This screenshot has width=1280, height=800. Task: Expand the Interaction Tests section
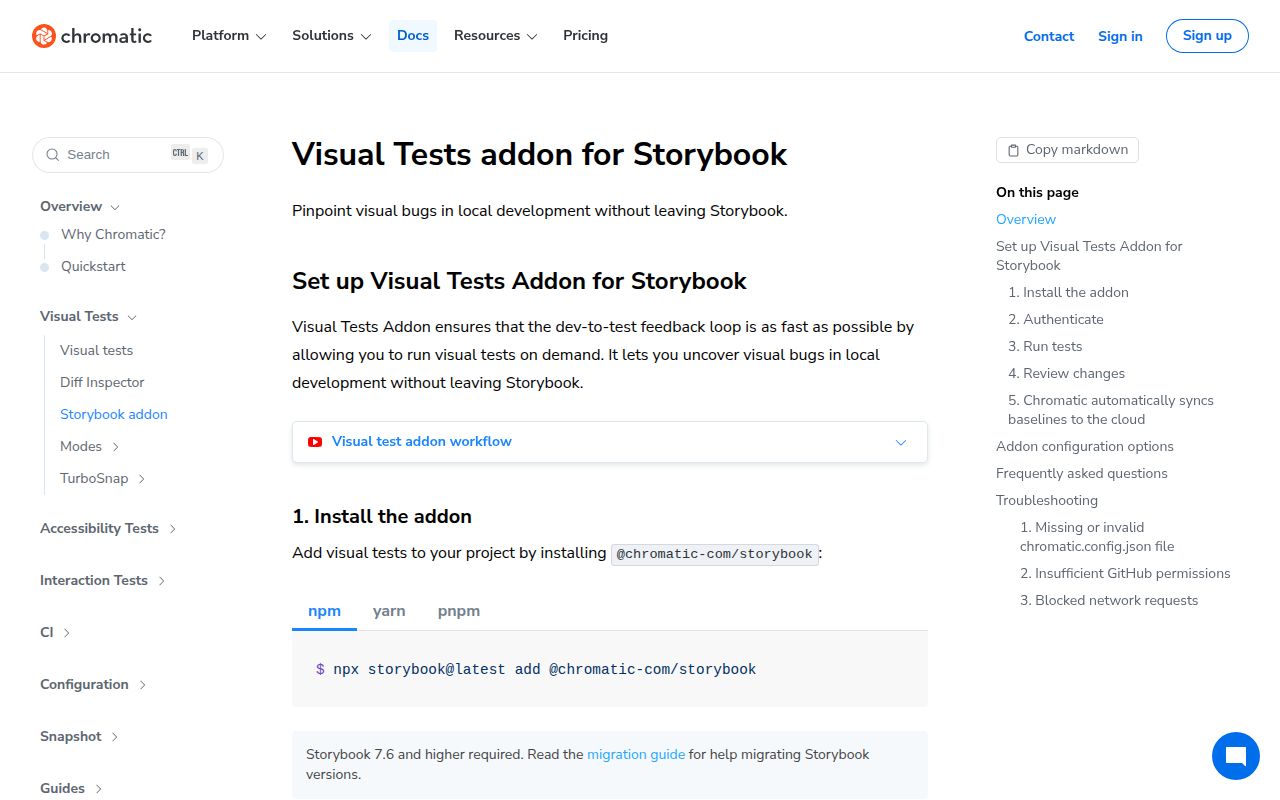click(x=103, y=580)
